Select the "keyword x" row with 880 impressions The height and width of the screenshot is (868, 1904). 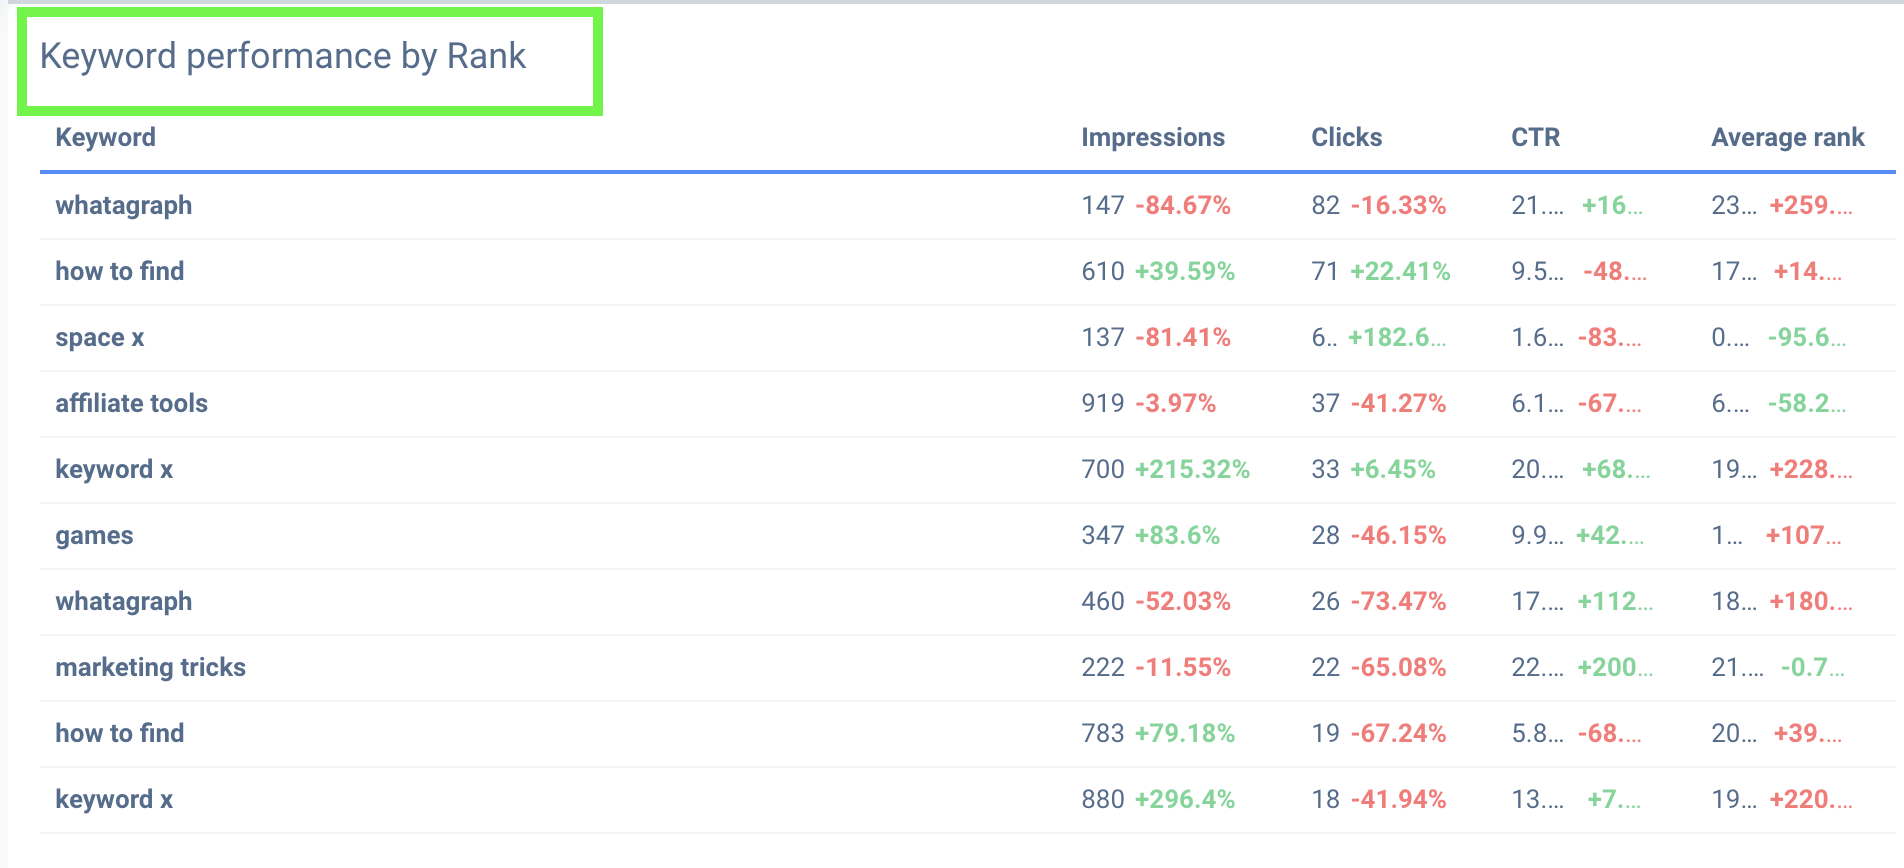[114, 799]
